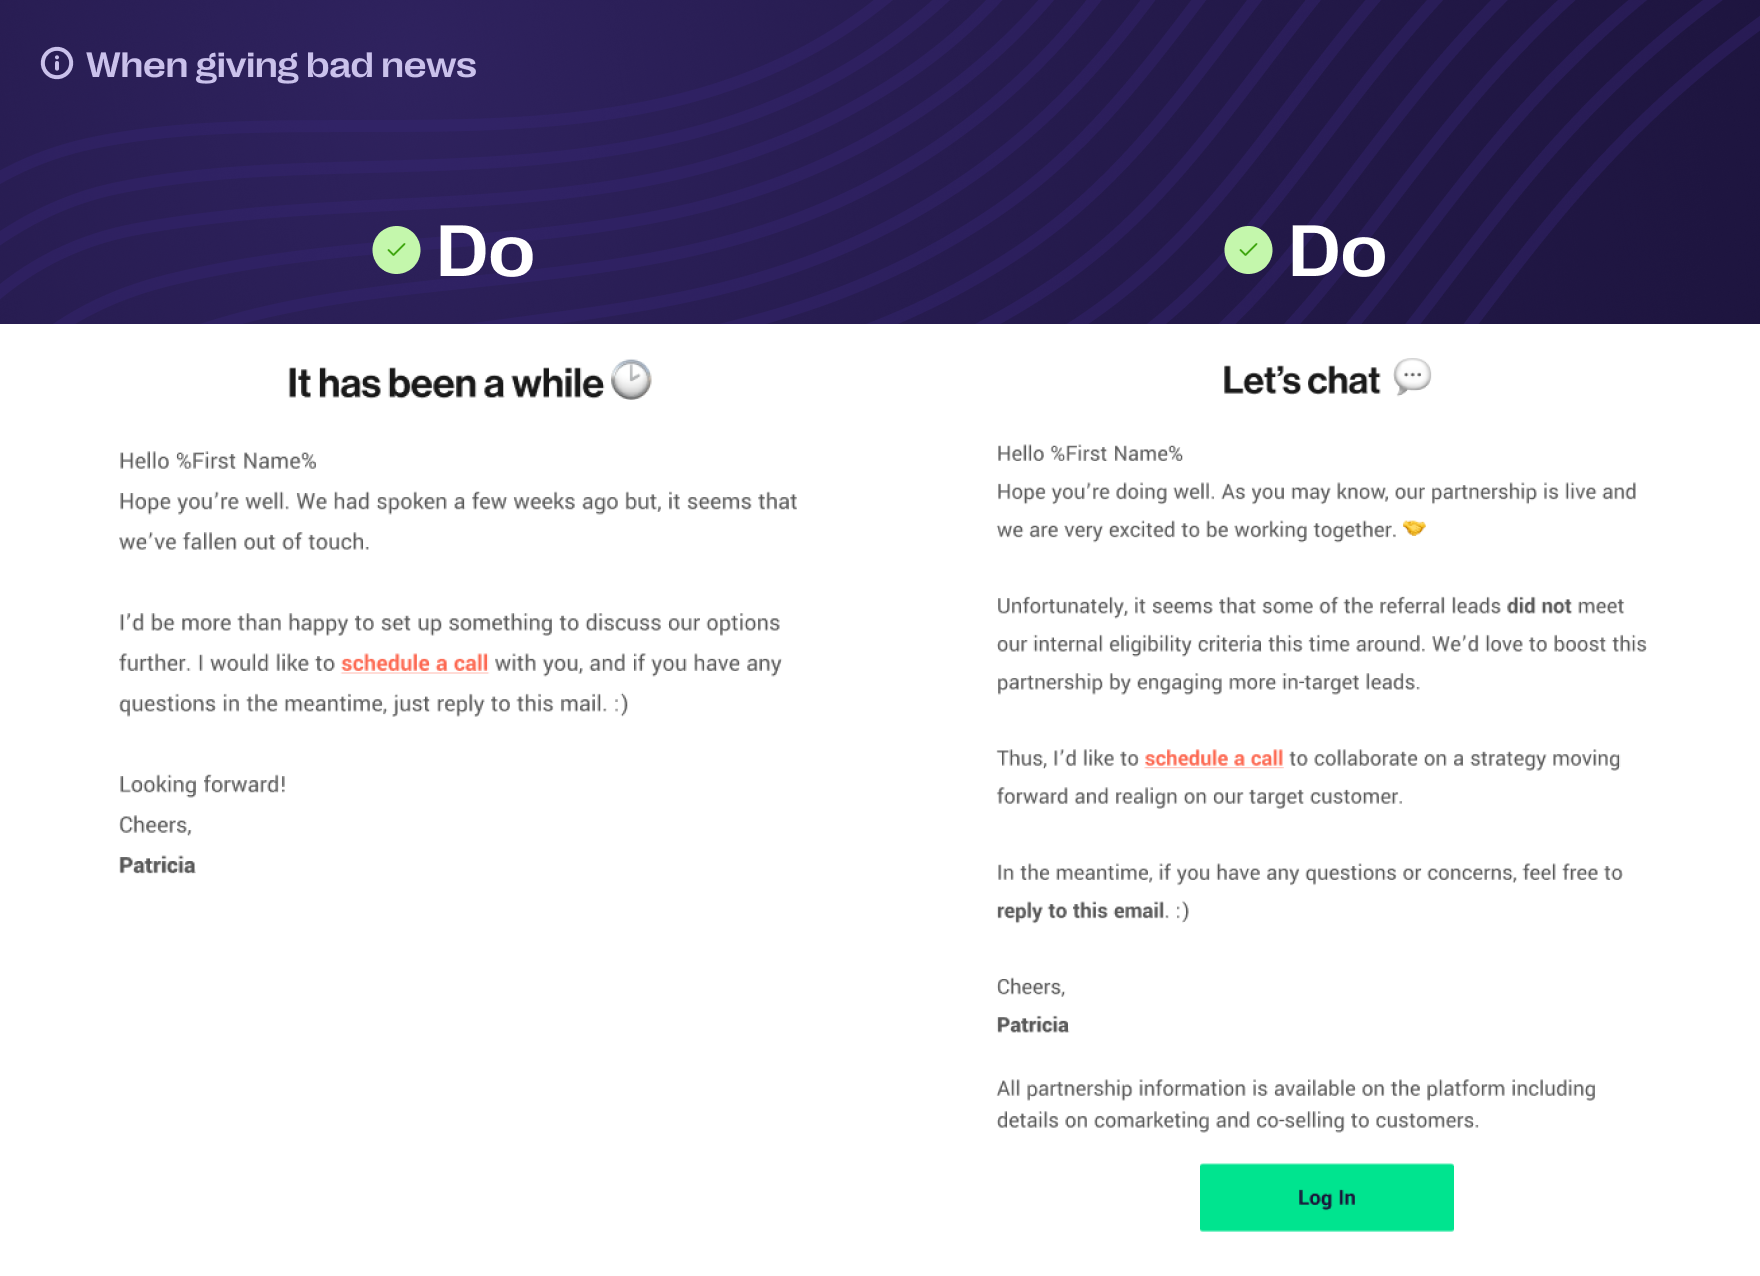Click the clock emoji after 'It has been a while'
The width and height of the screenshot is (1760, 1276).
point(631,380)
